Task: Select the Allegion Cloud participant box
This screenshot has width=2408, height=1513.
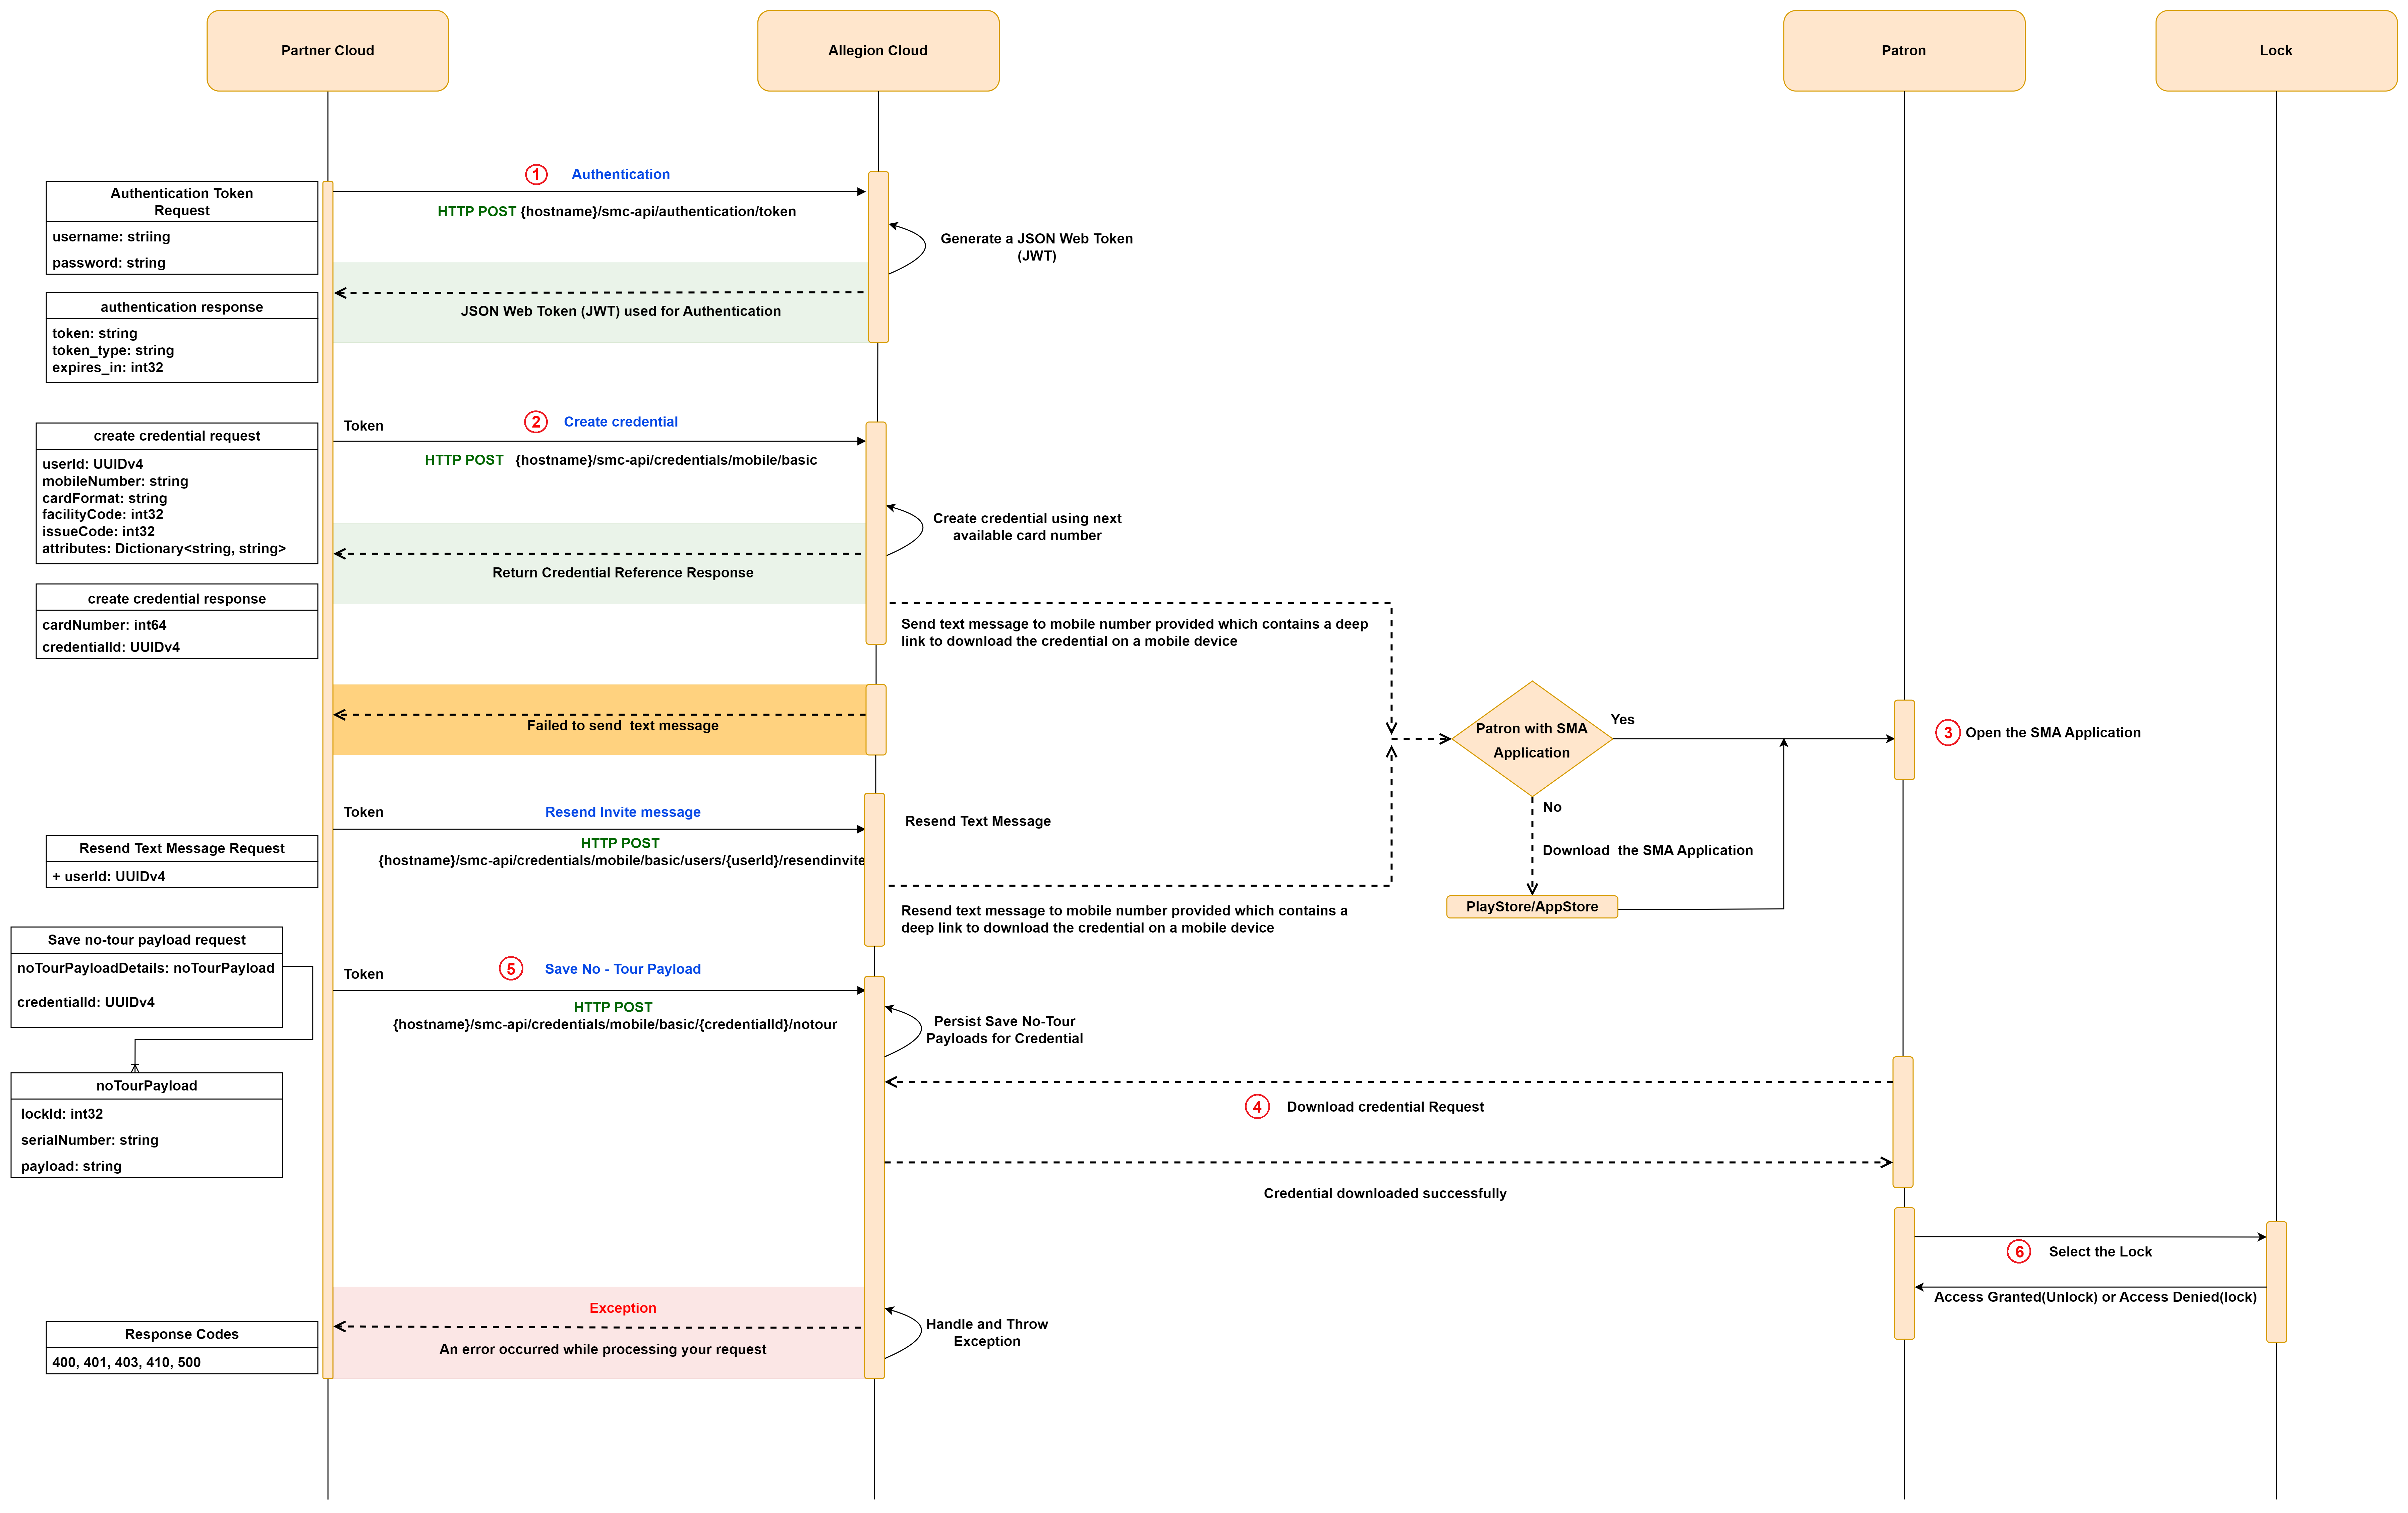Action: pyautogui.click(x=878, y=51)
